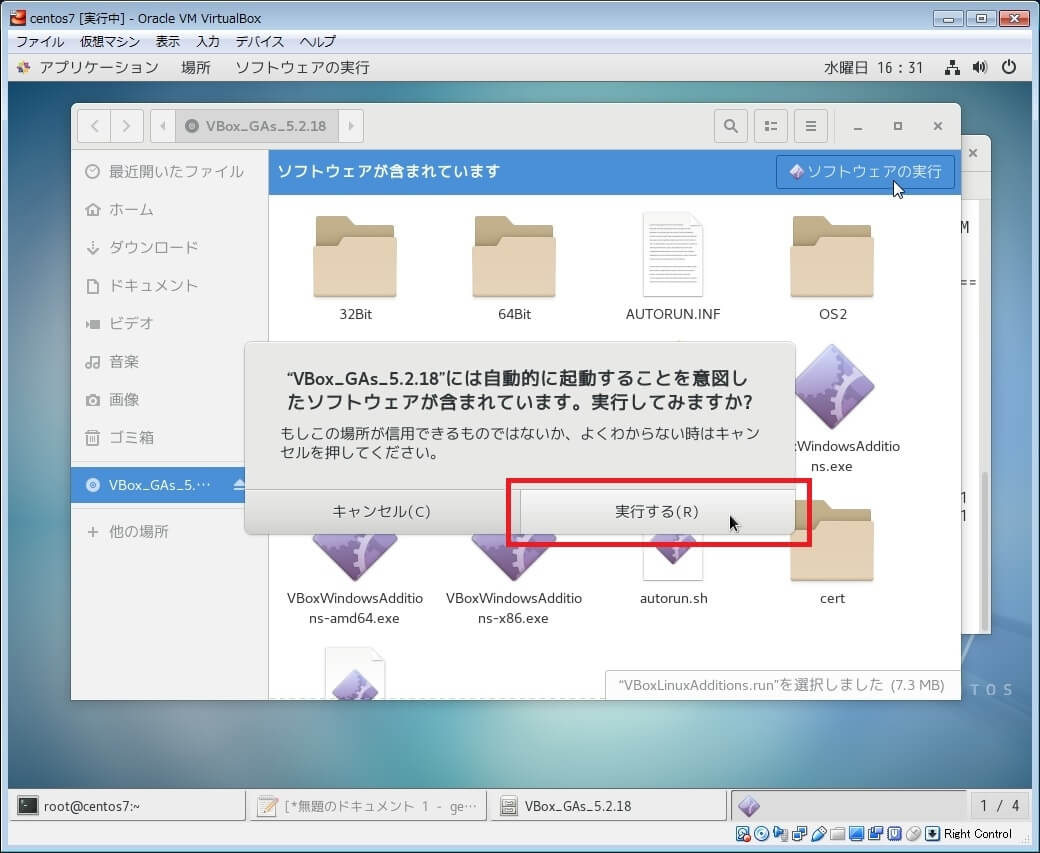
Task: Switch to list view icon
Action: (771, 126)
